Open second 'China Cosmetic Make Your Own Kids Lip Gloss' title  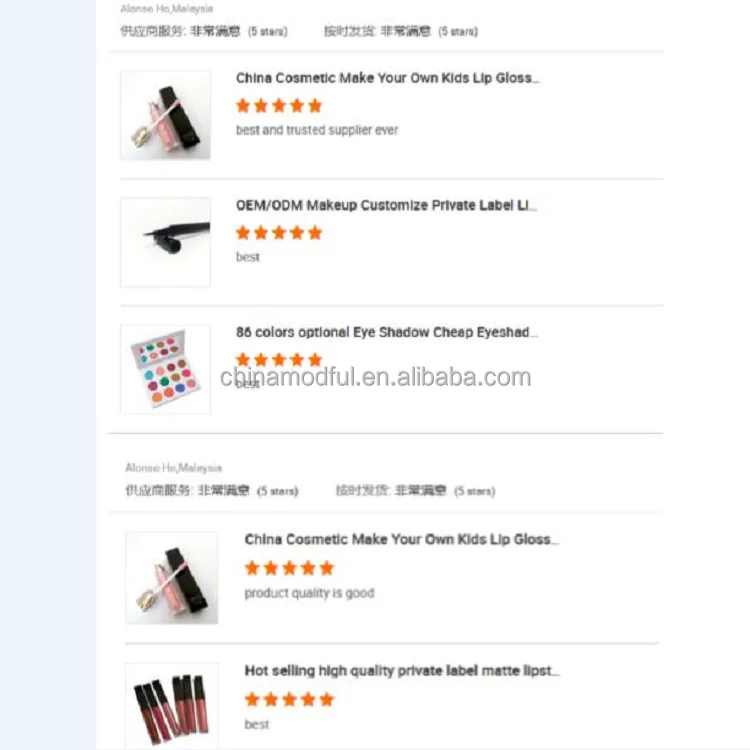(x=401, y=540)
